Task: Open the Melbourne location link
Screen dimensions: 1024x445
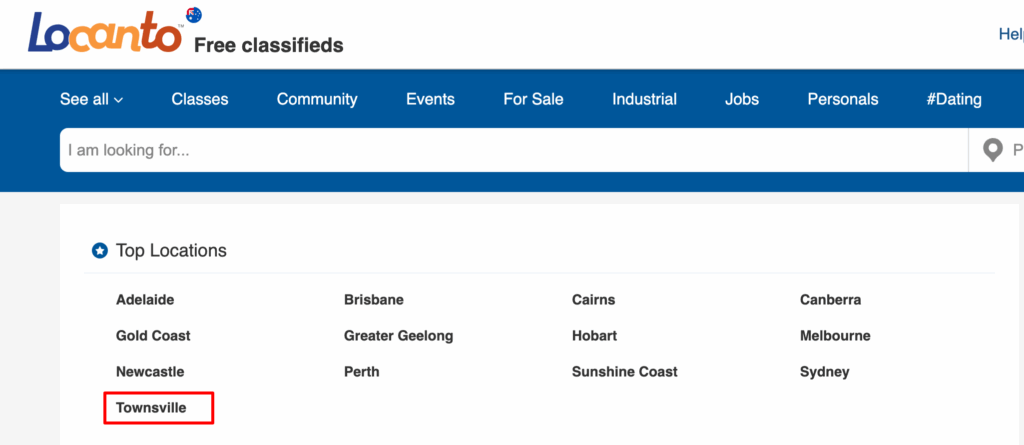Action: coord(835,336)
